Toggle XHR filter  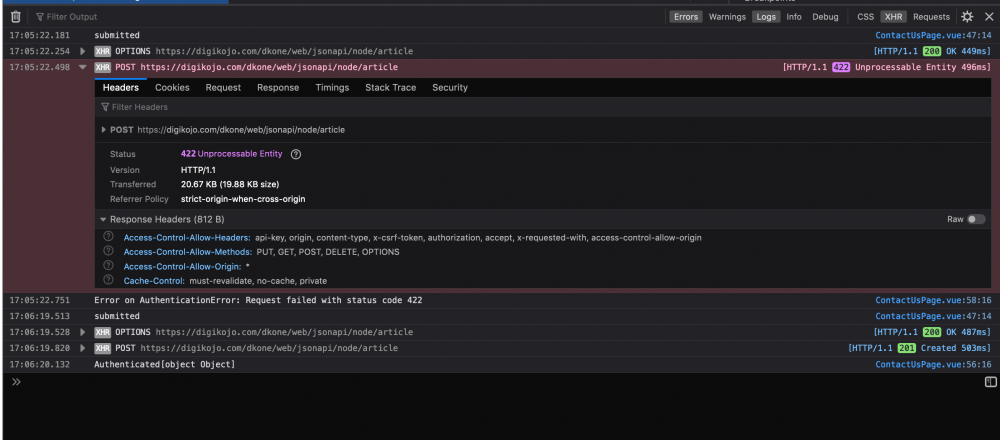(x=893, y=17)
